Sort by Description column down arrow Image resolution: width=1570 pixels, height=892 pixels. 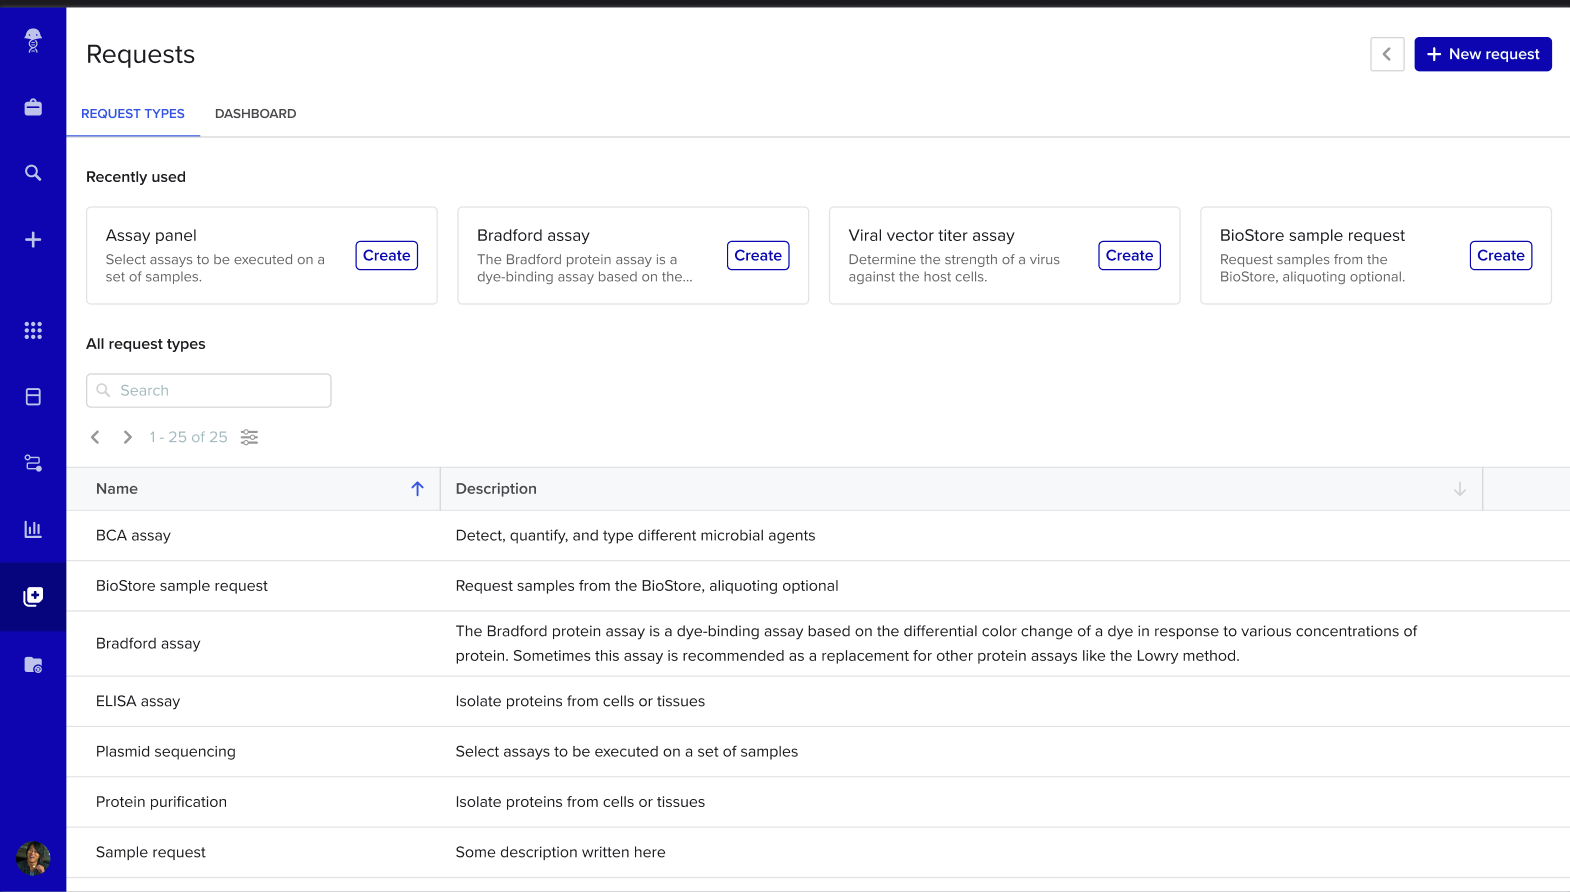pyautogui.click(x=1460, y=489)
